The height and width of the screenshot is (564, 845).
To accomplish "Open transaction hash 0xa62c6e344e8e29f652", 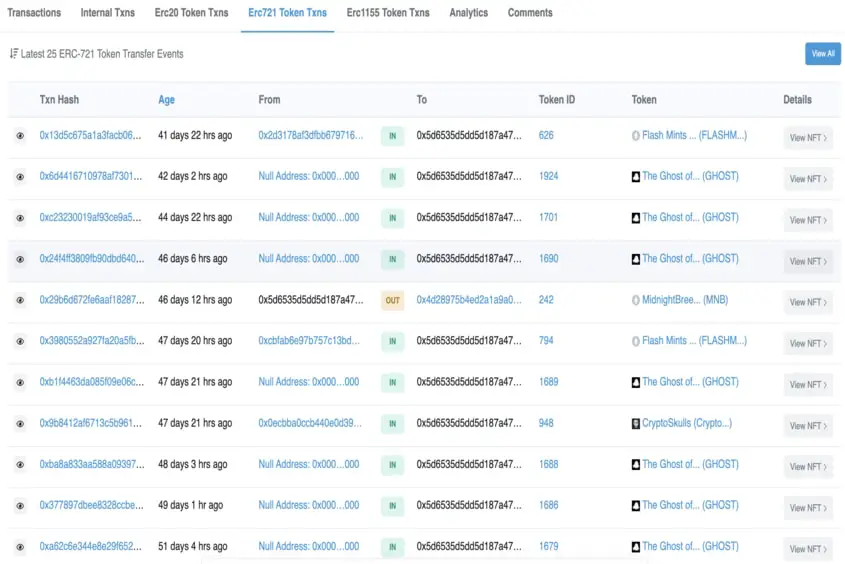I will (x=91, y=546).
